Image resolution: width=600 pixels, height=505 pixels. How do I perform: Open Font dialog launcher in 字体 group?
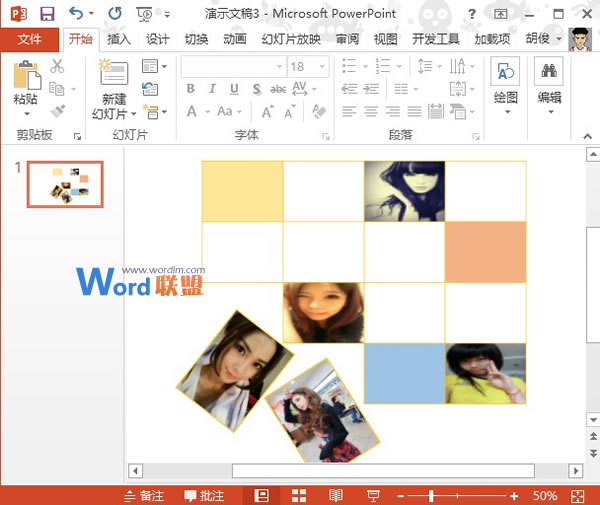[326, 137]
